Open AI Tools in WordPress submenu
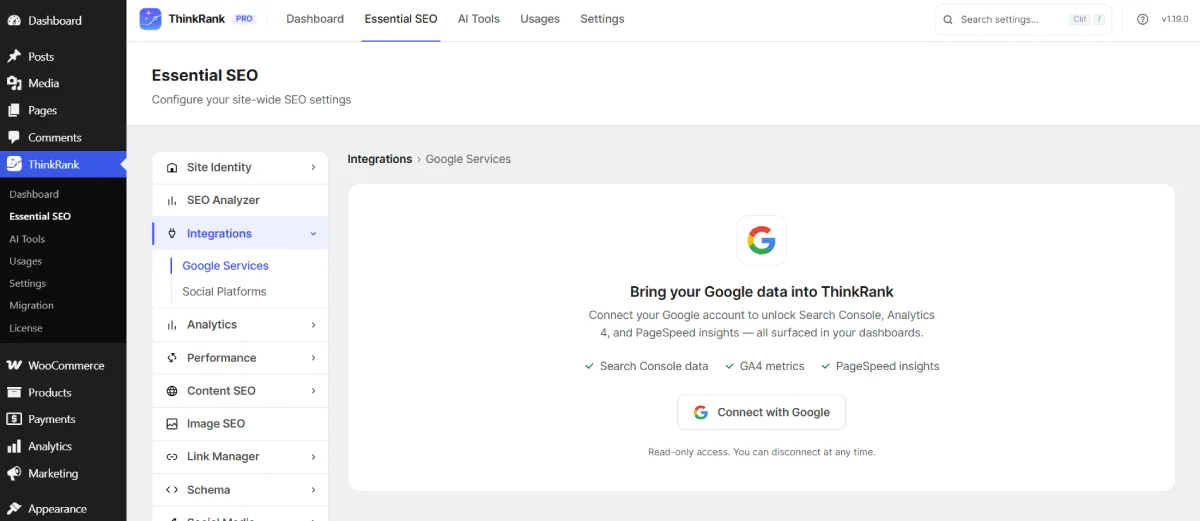 (27, 239)
